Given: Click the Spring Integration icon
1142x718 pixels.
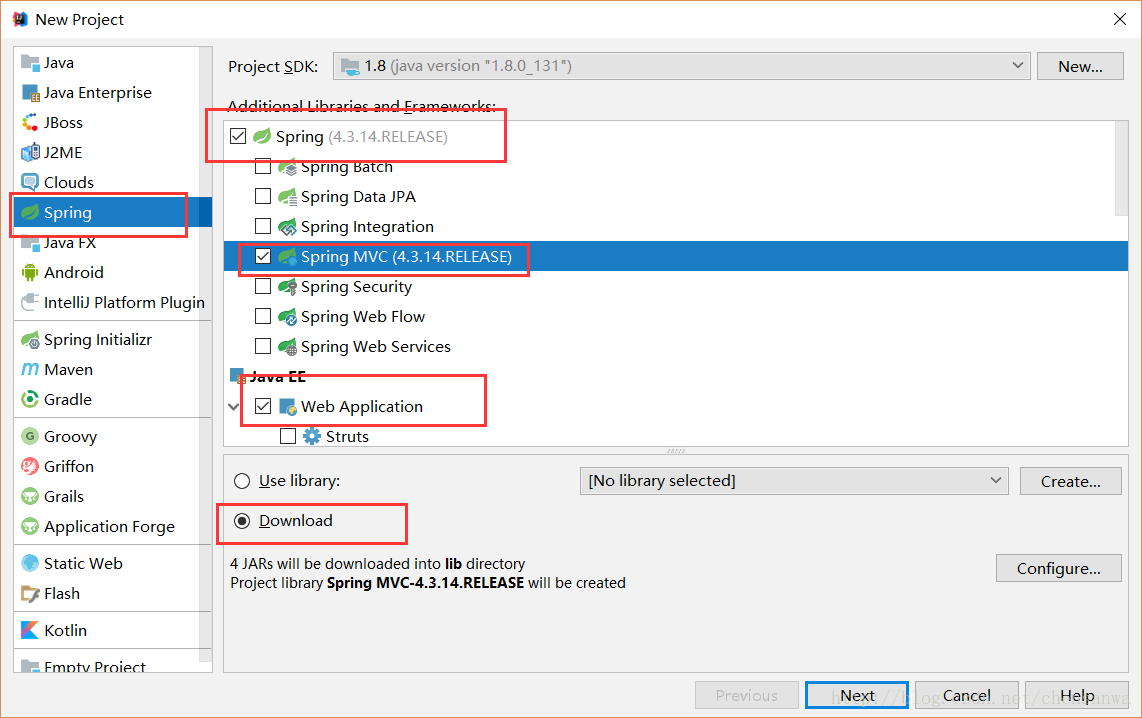Looking at the screenshot, I should click(288, 227).
